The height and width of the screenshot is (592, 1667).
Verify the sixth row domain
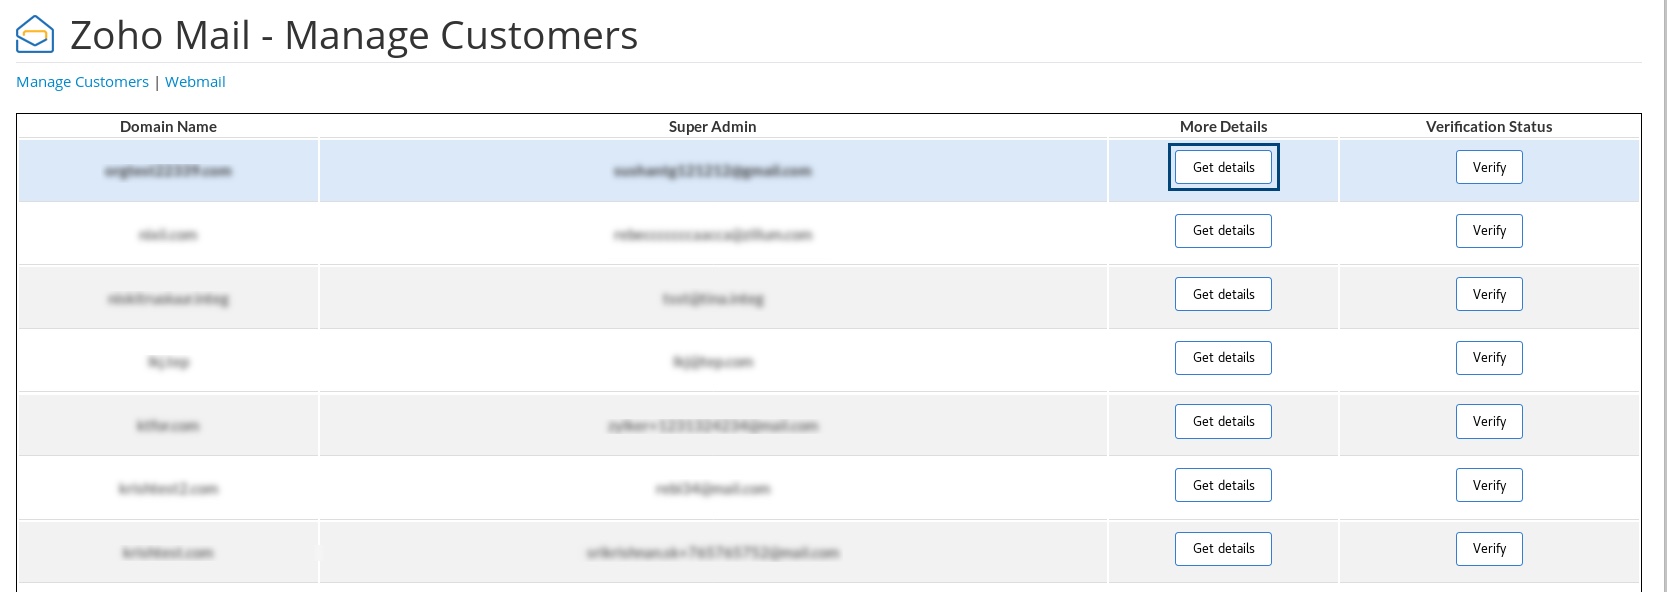tap(1489, 485)
